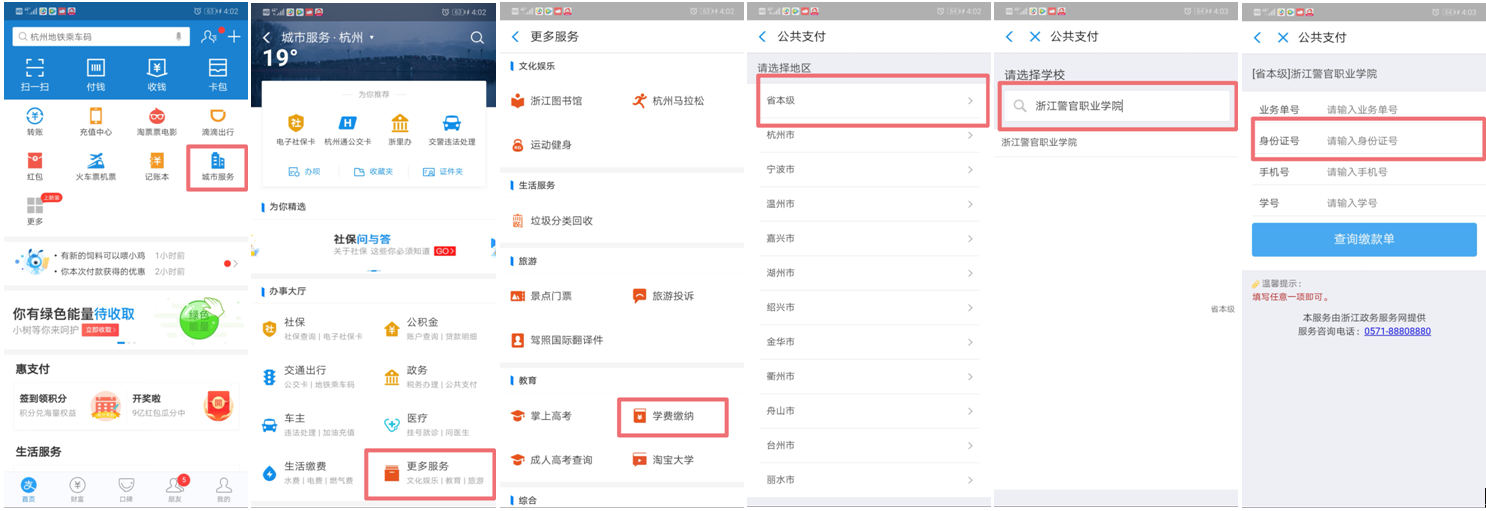Screen dimensions: 1486x511
Task: Focus the 业务单号 input field
Action: [1364, 109]
